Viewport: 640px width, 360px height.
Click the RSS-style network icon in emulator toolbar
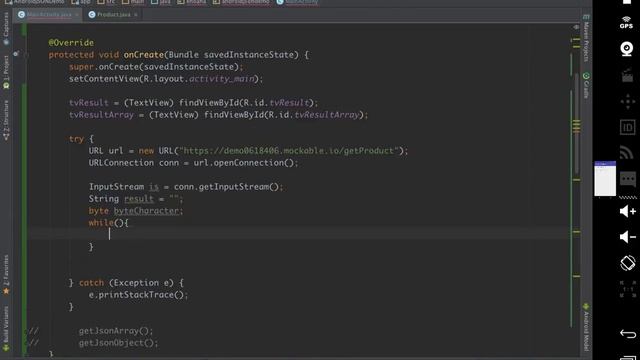(627, 153)
